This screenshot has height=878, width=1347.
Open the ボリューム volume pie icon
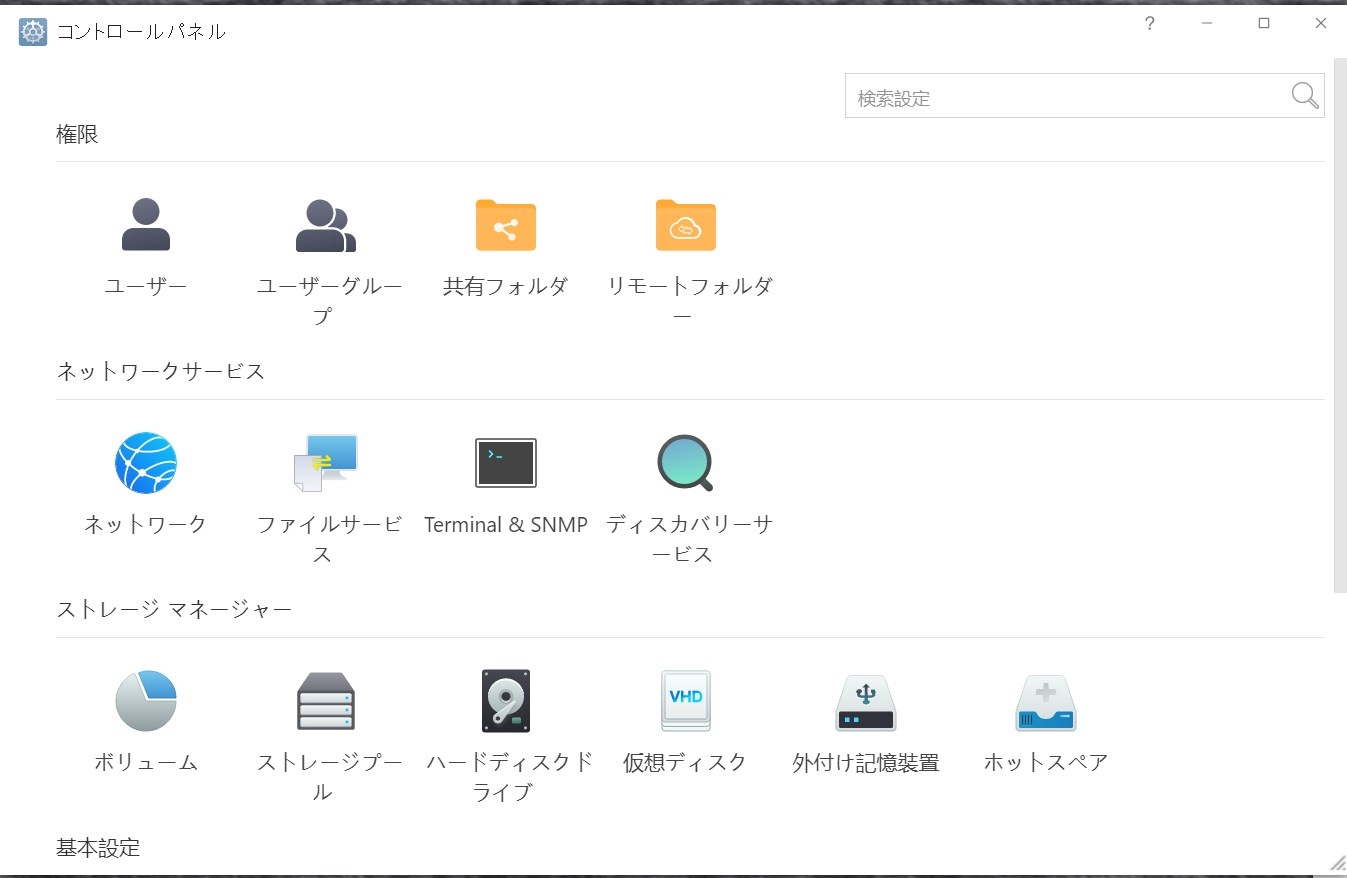(x=146, y=701)
